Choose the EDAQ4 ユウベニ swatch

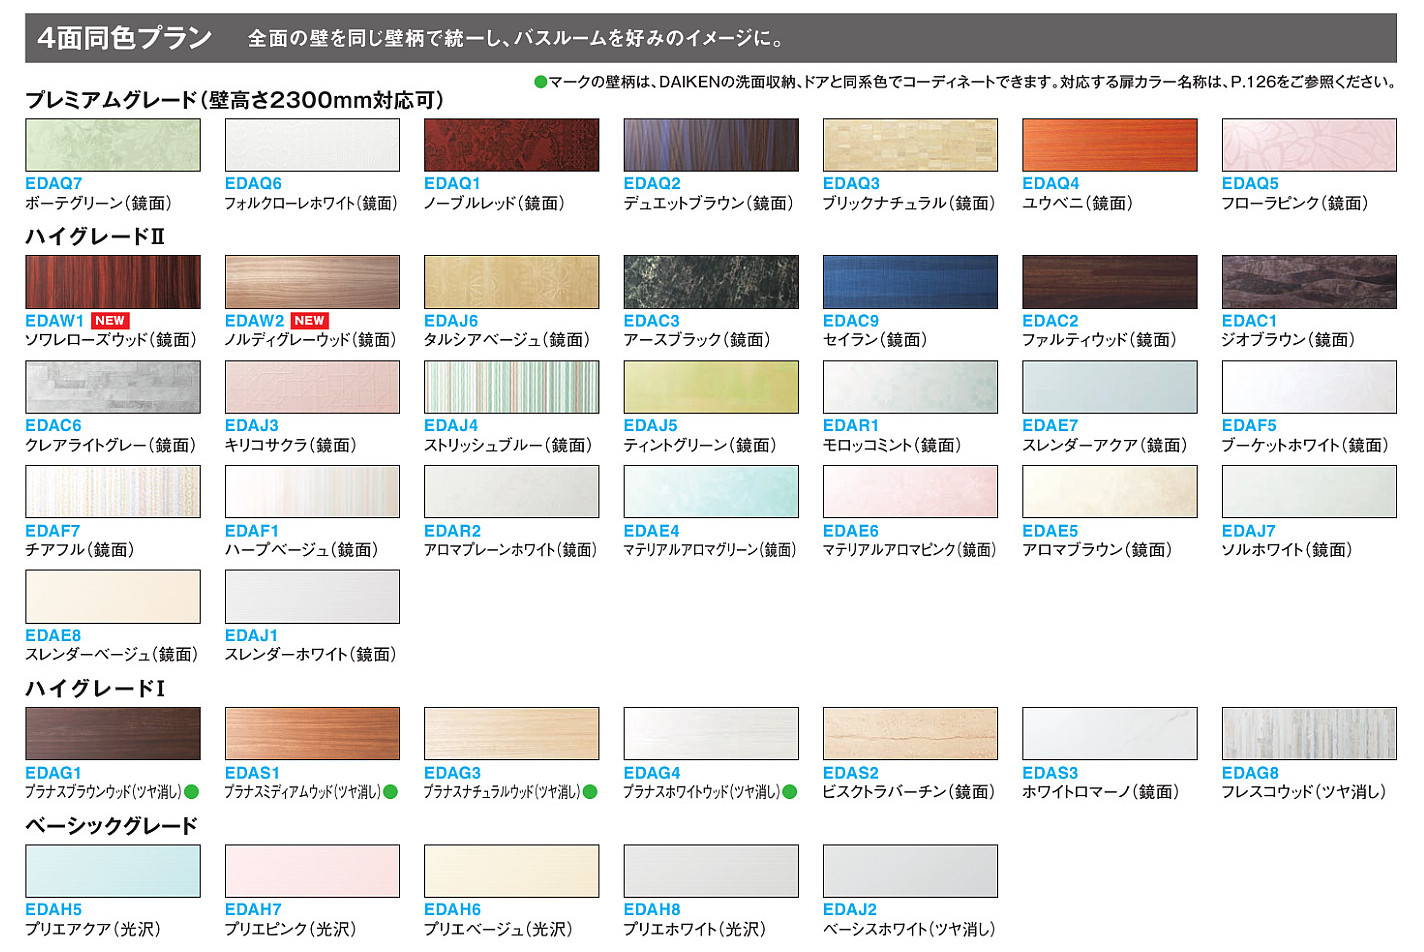[x=1110, y=145]
